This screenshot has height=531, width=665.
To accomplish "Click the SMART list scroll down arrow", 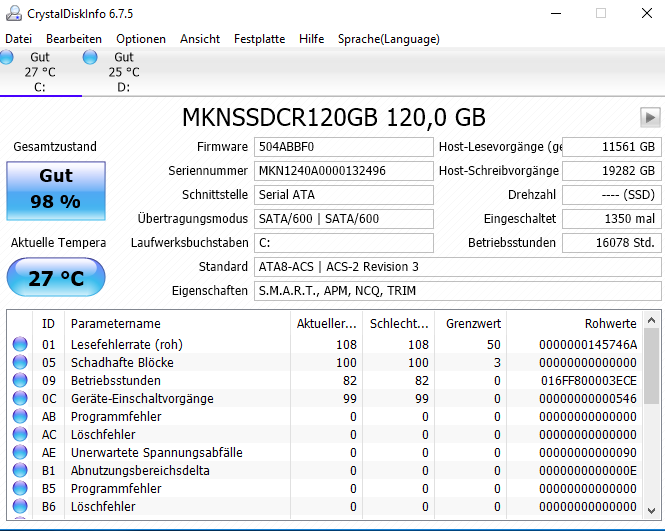I will click(652, 510).
